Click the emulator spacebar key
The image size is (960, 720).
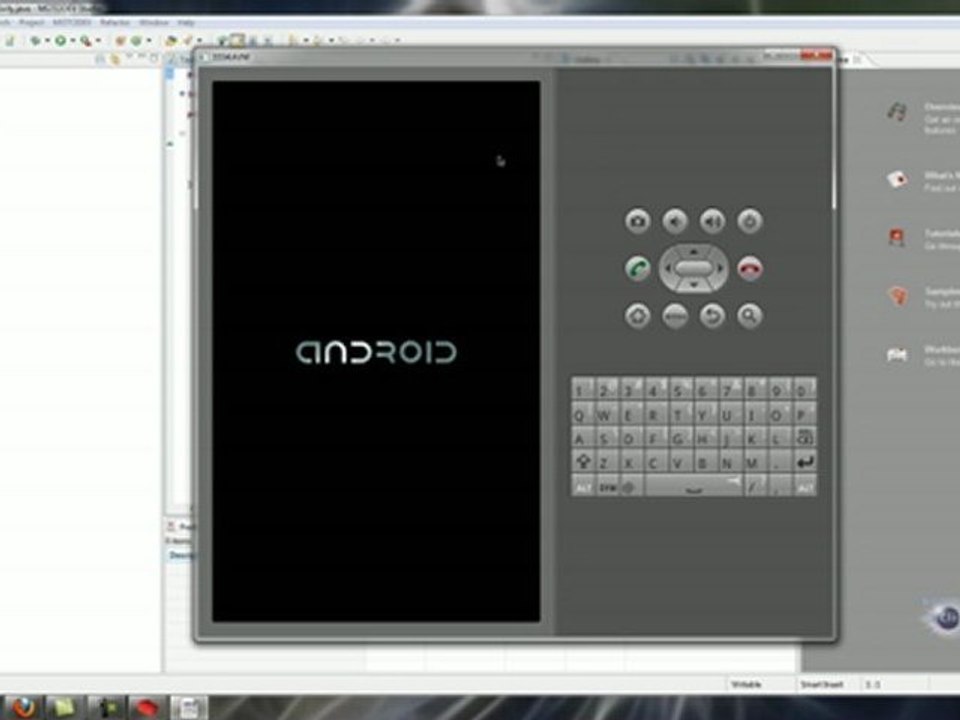click(x=693, y=486)
